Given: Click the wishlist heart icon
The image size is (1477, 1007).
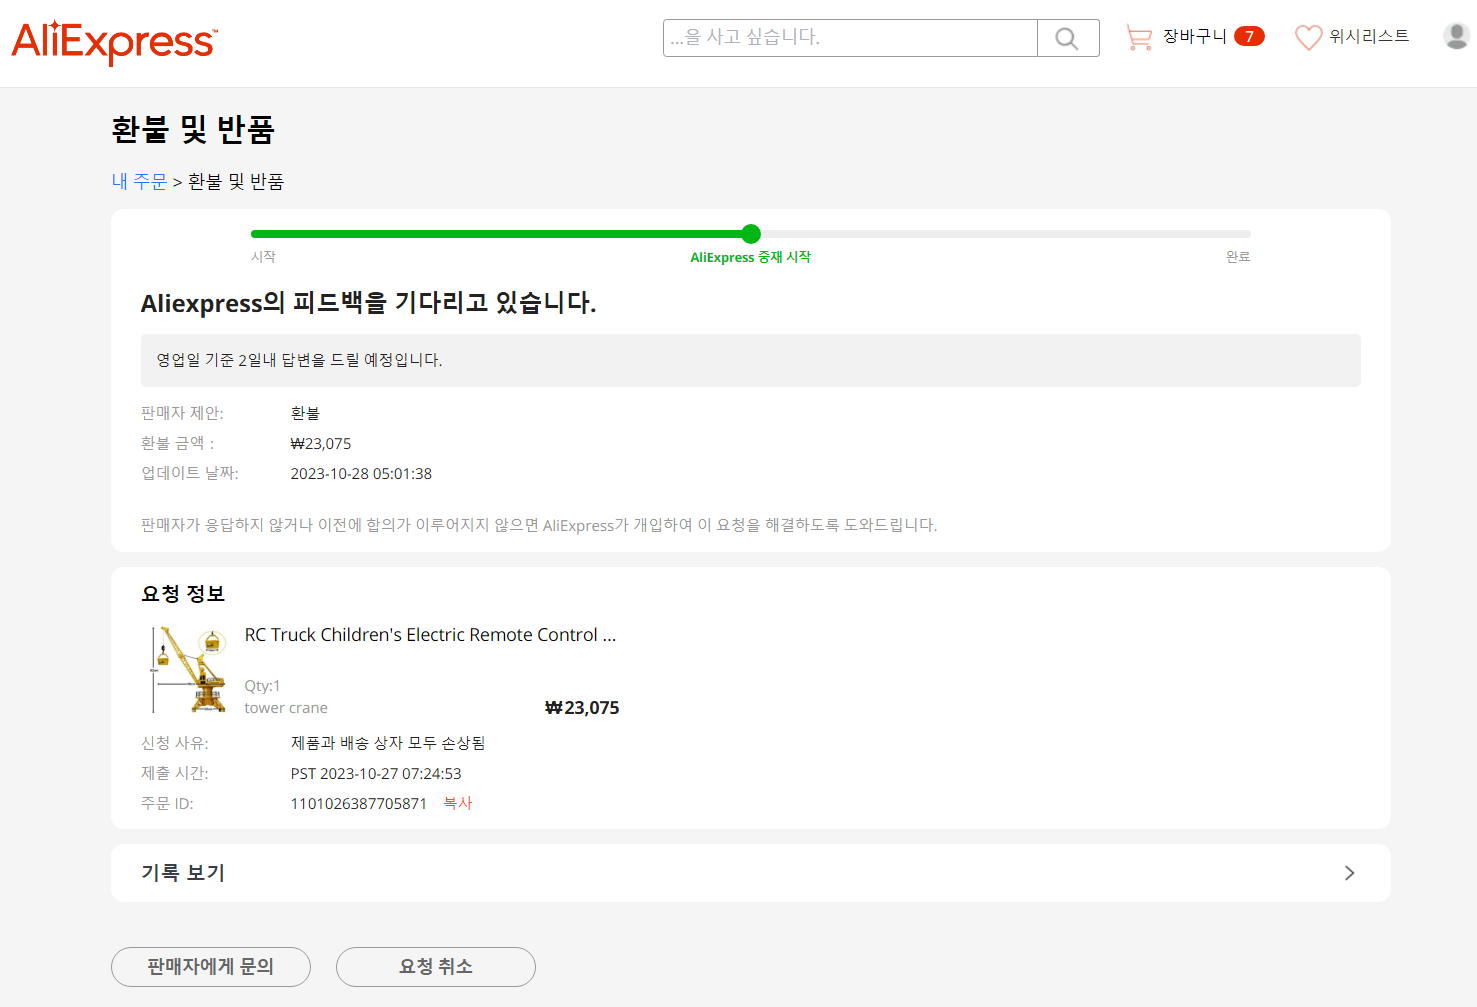Looking at the screenshot, I should (1308, 37).
